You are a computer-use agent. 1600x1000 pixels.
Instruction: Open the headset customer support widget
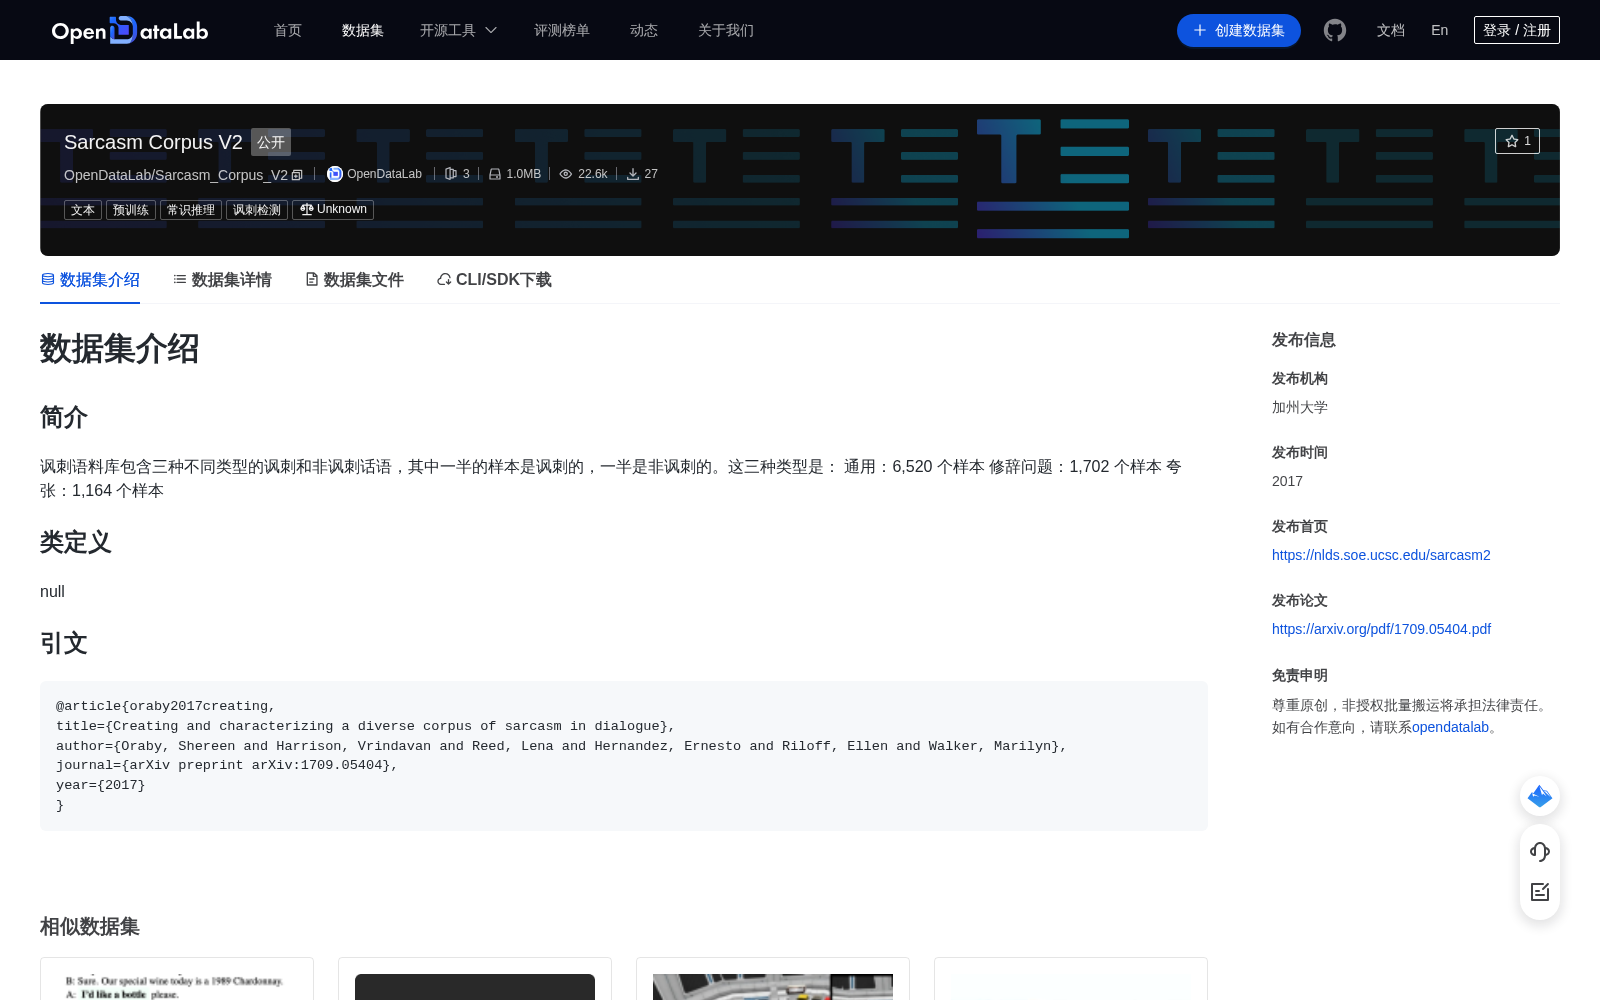tap(1540, 851)
